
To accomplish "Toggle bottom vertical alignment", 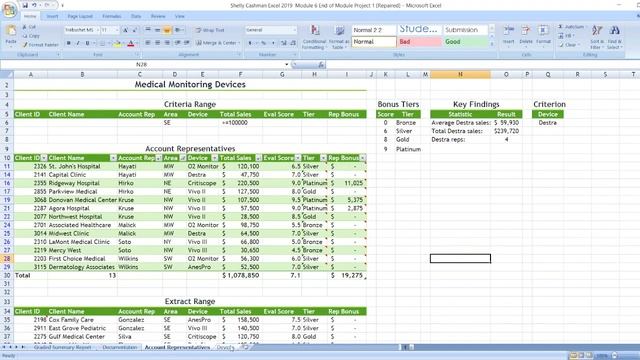I will 167,30.
